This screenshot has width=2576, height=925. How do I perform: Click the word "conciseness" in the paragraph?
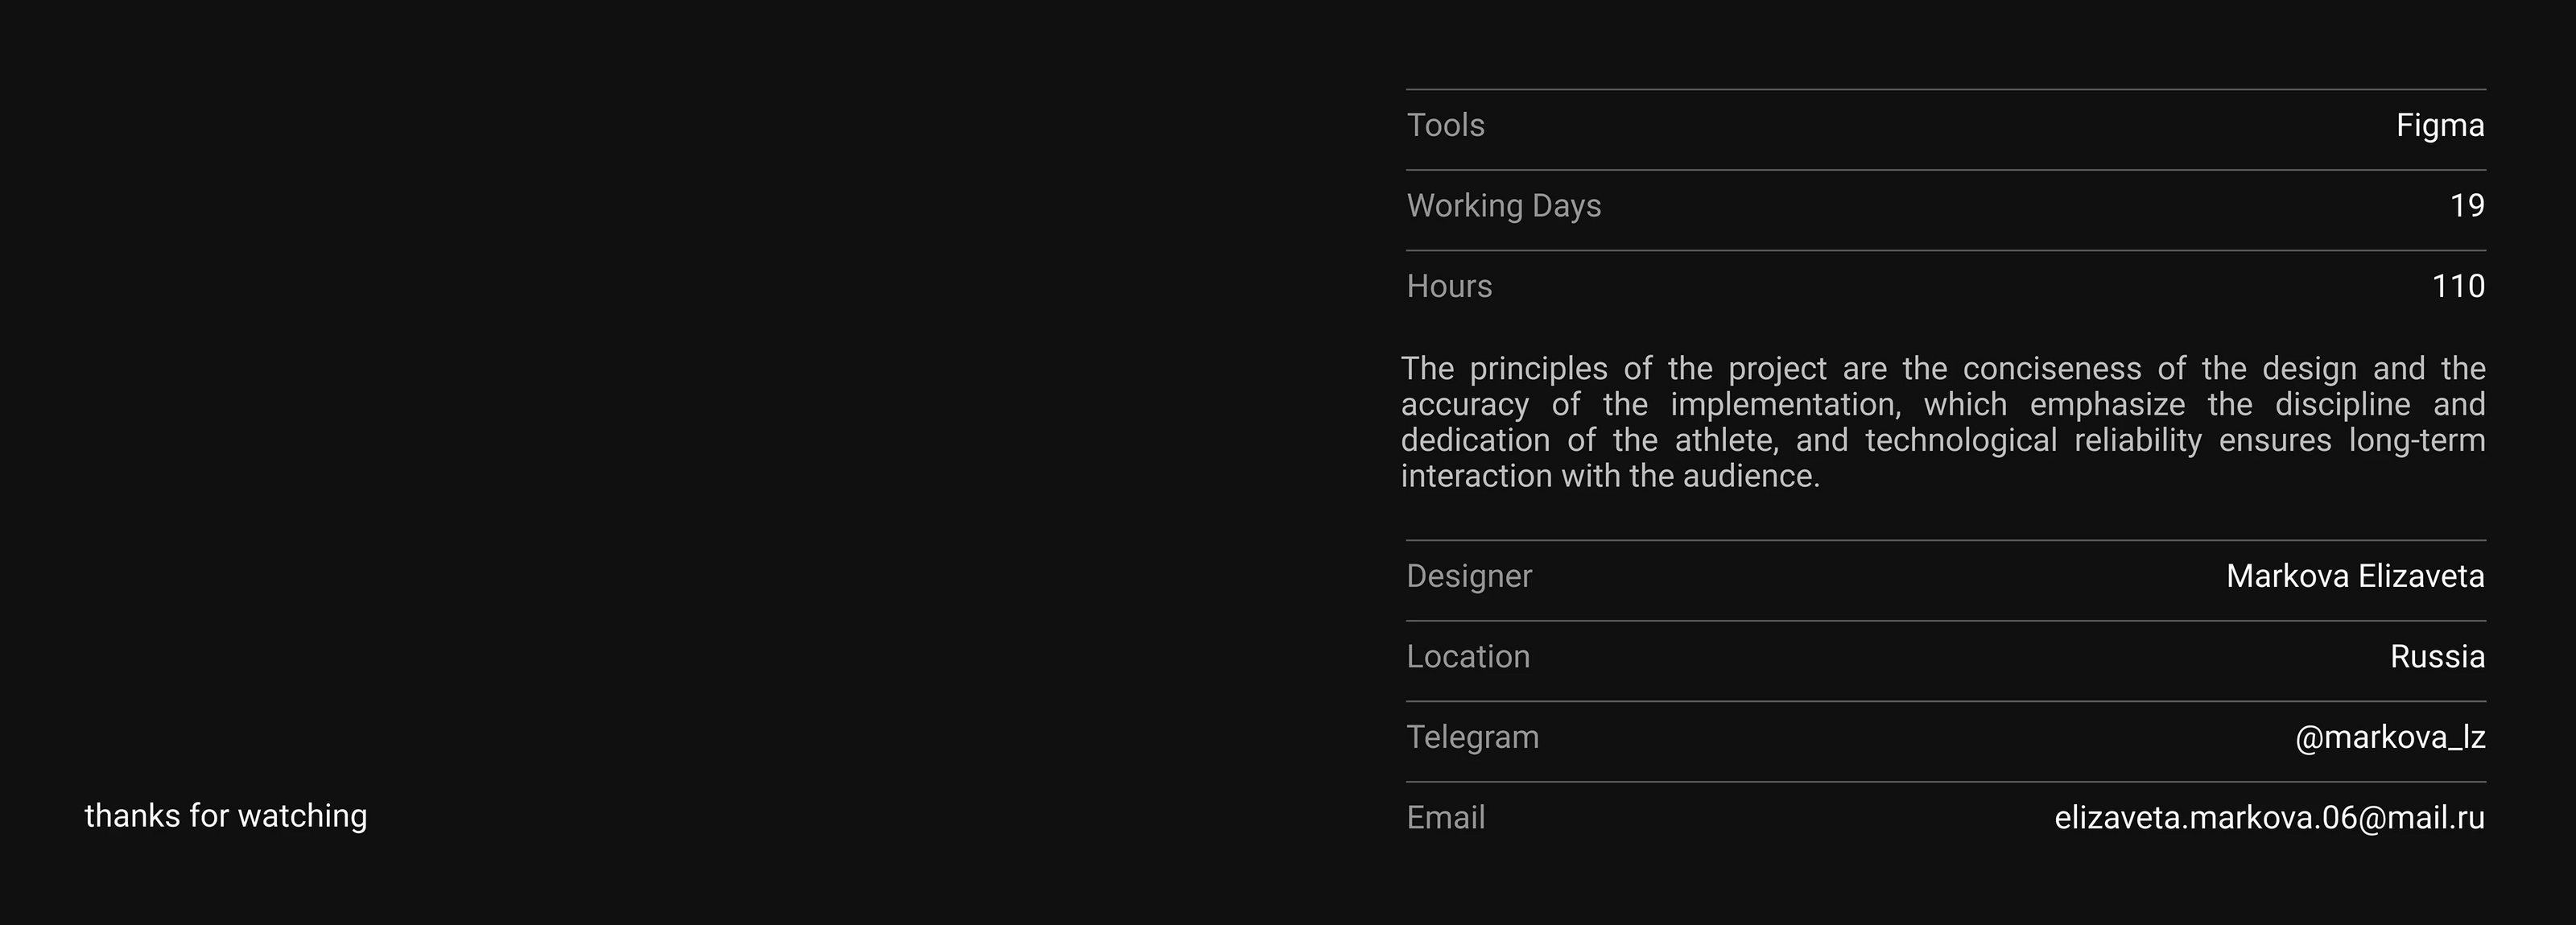coord(2051,369)
